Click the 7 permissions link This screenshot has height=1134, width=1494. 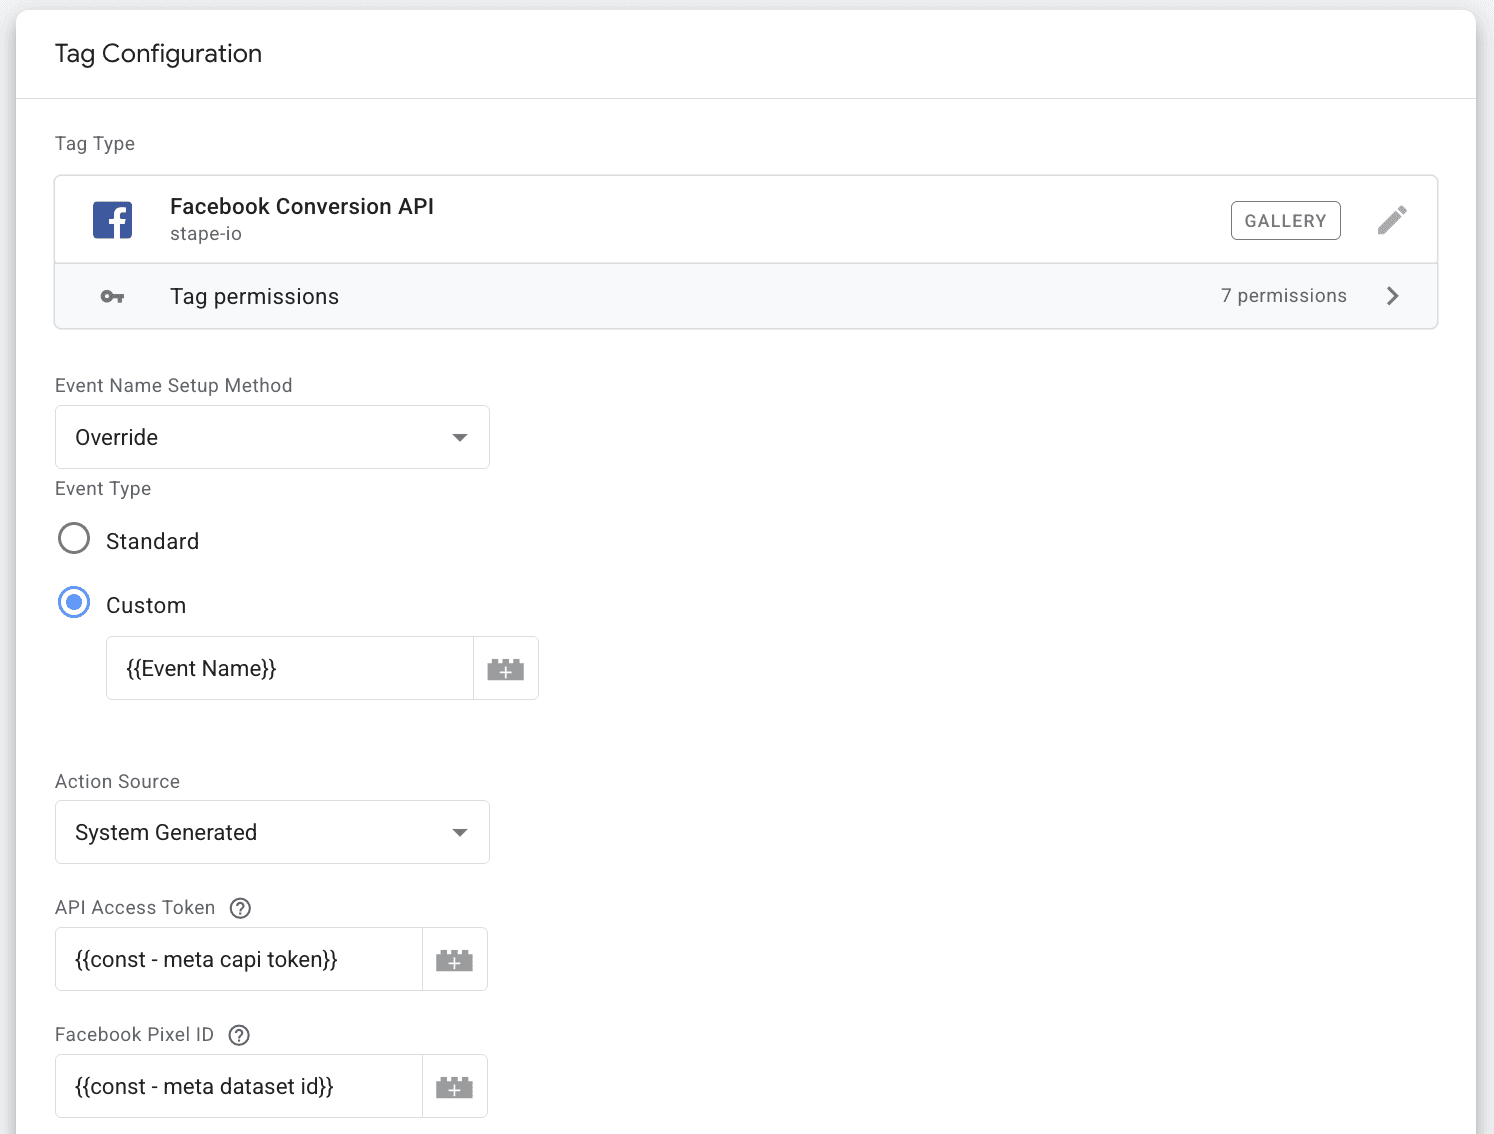coord(1283,295)
